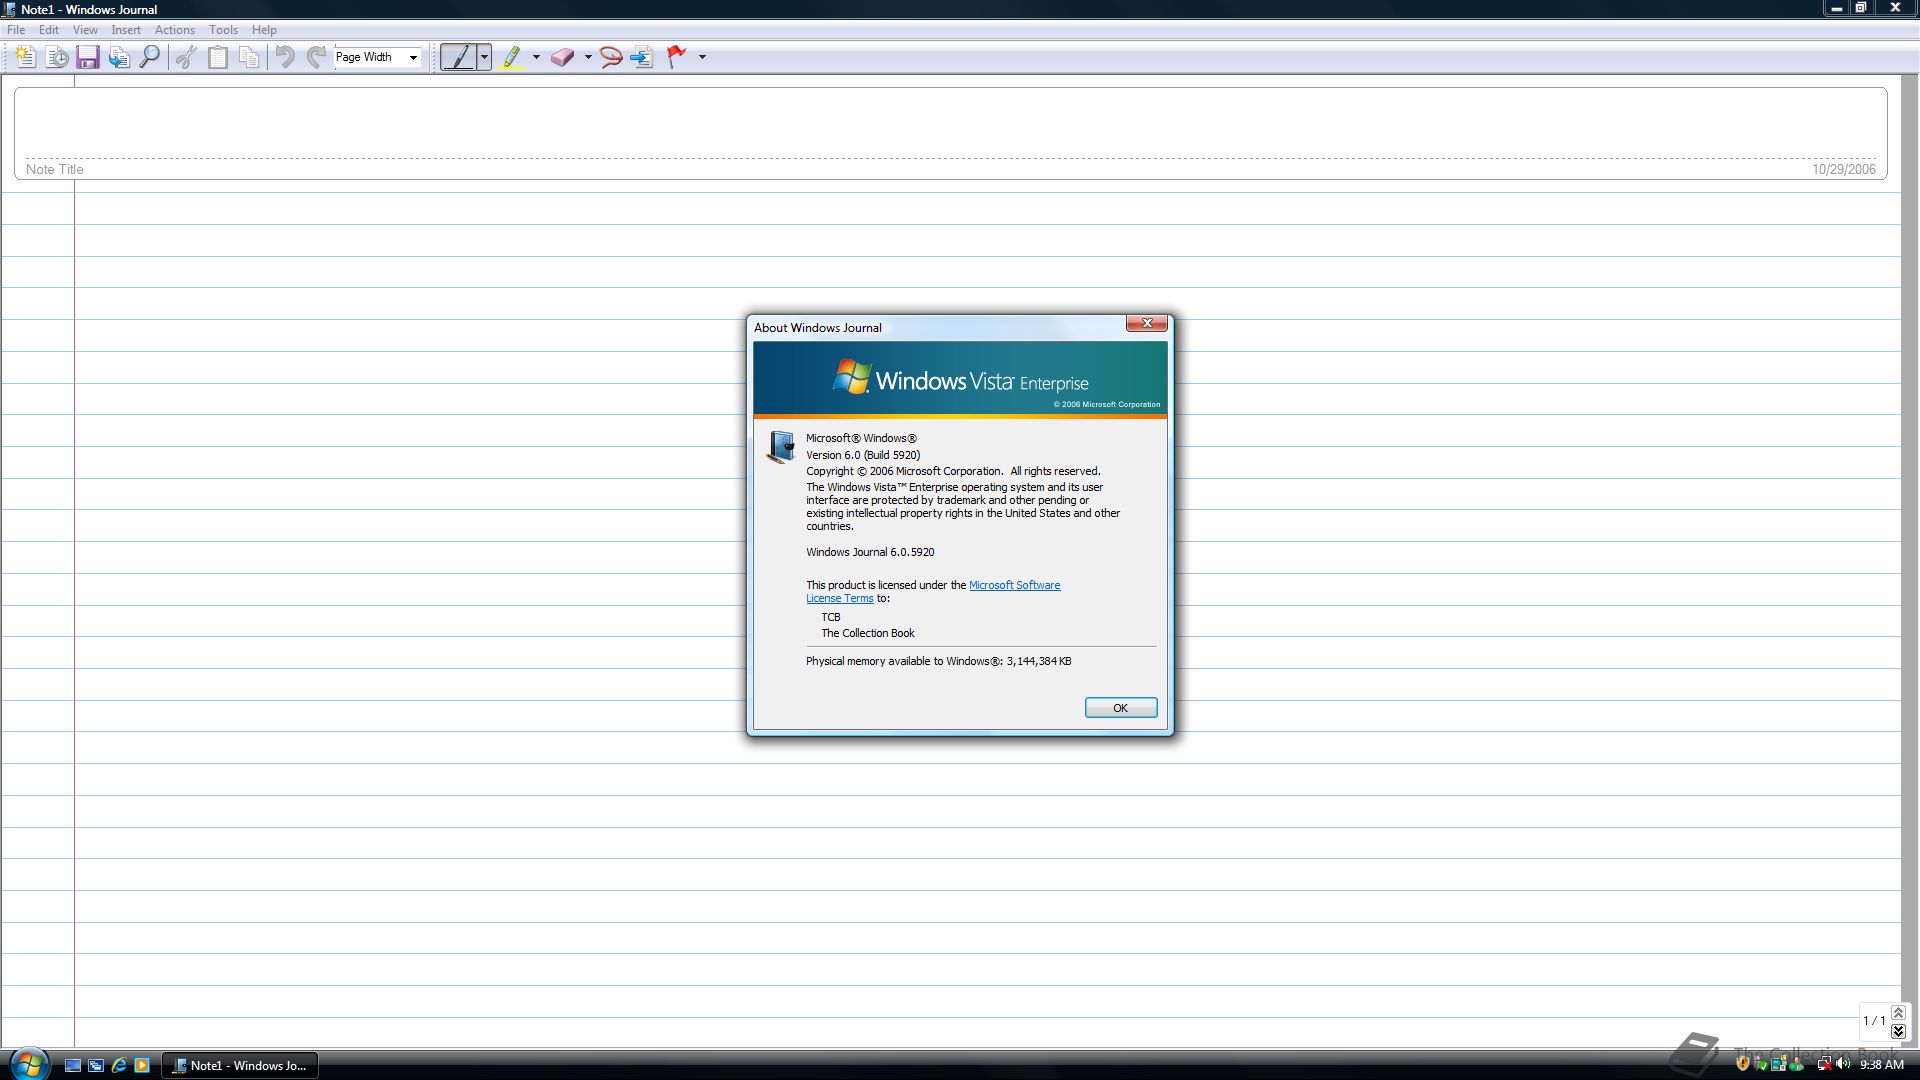Click 'Windows Journal 6.0.5920' version text
Viewport: 1920px width, 1080px height.
(x=870, y=552)
